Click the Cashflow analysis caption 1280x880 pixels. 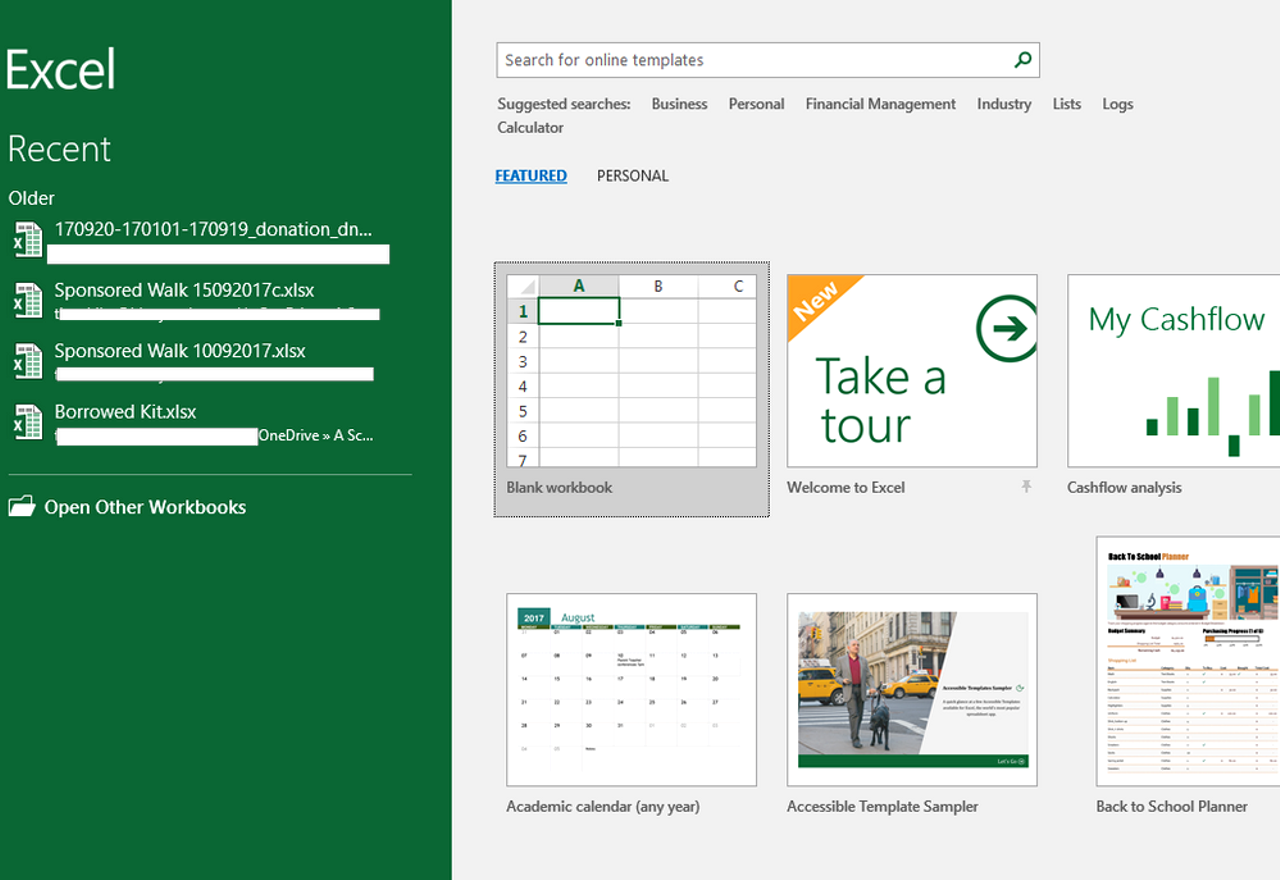click(x=1124, y=488)
